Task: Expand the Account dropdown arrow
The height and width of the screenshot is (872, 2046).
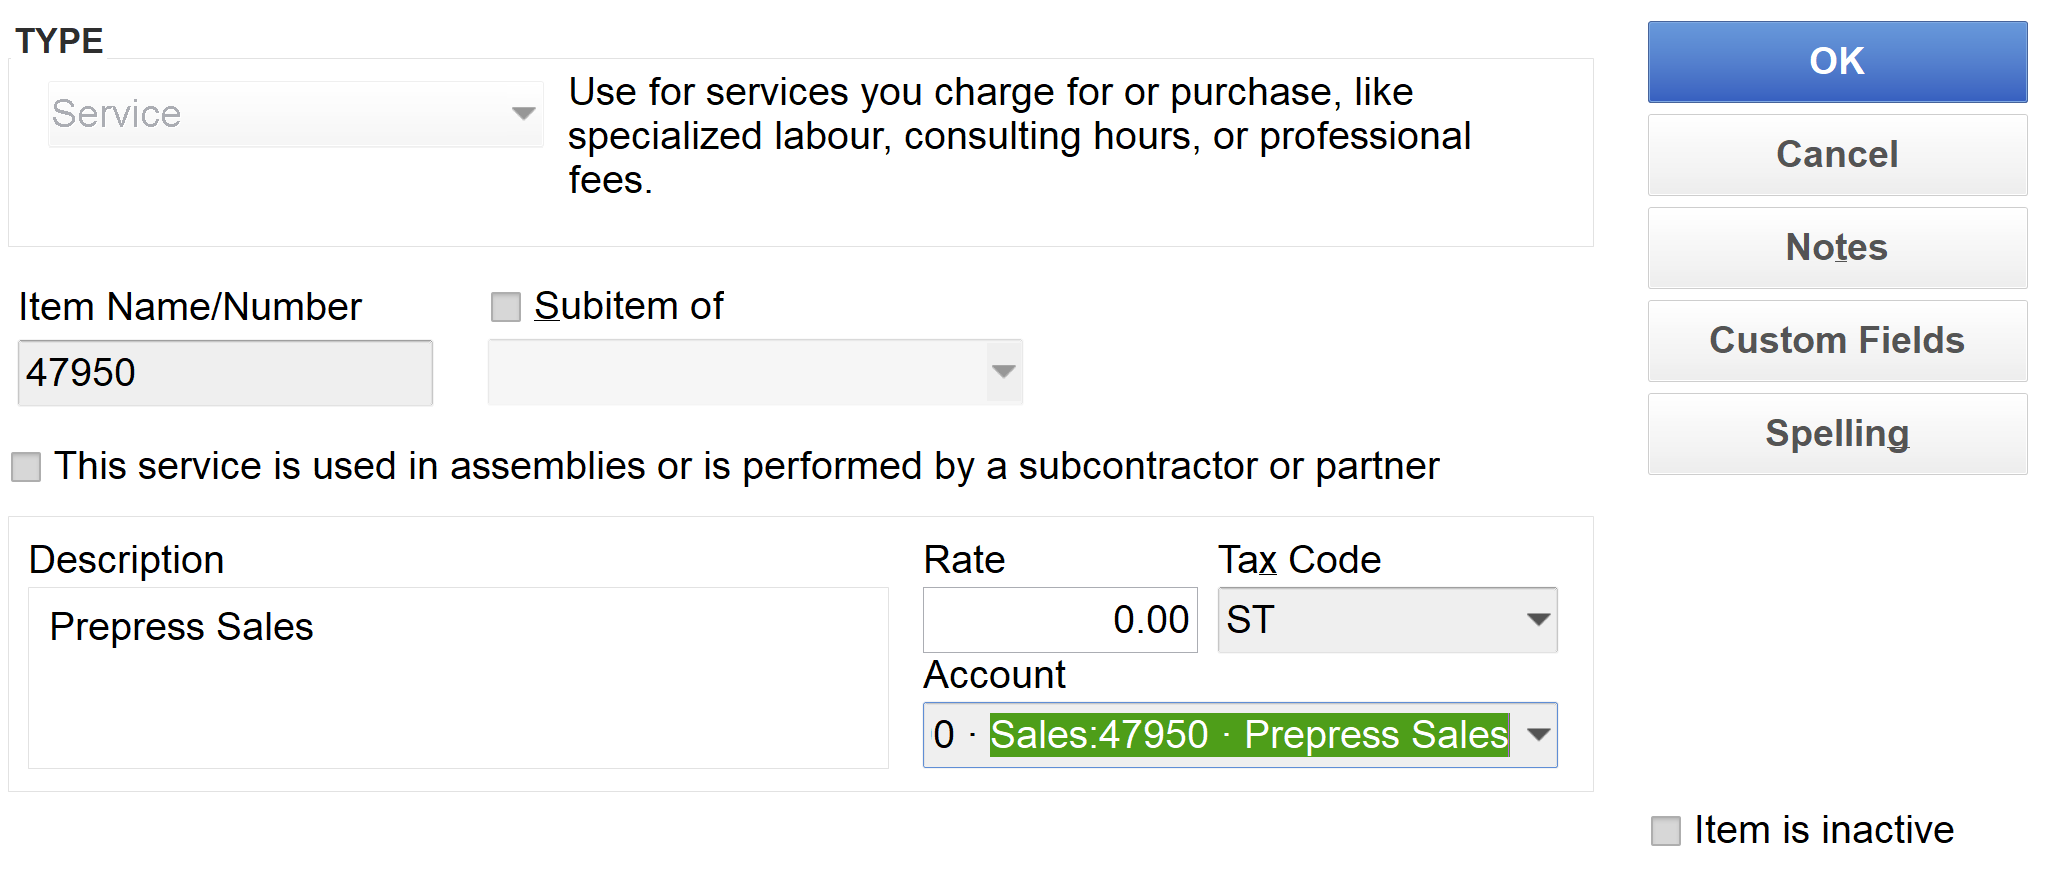Action: 1538,735
